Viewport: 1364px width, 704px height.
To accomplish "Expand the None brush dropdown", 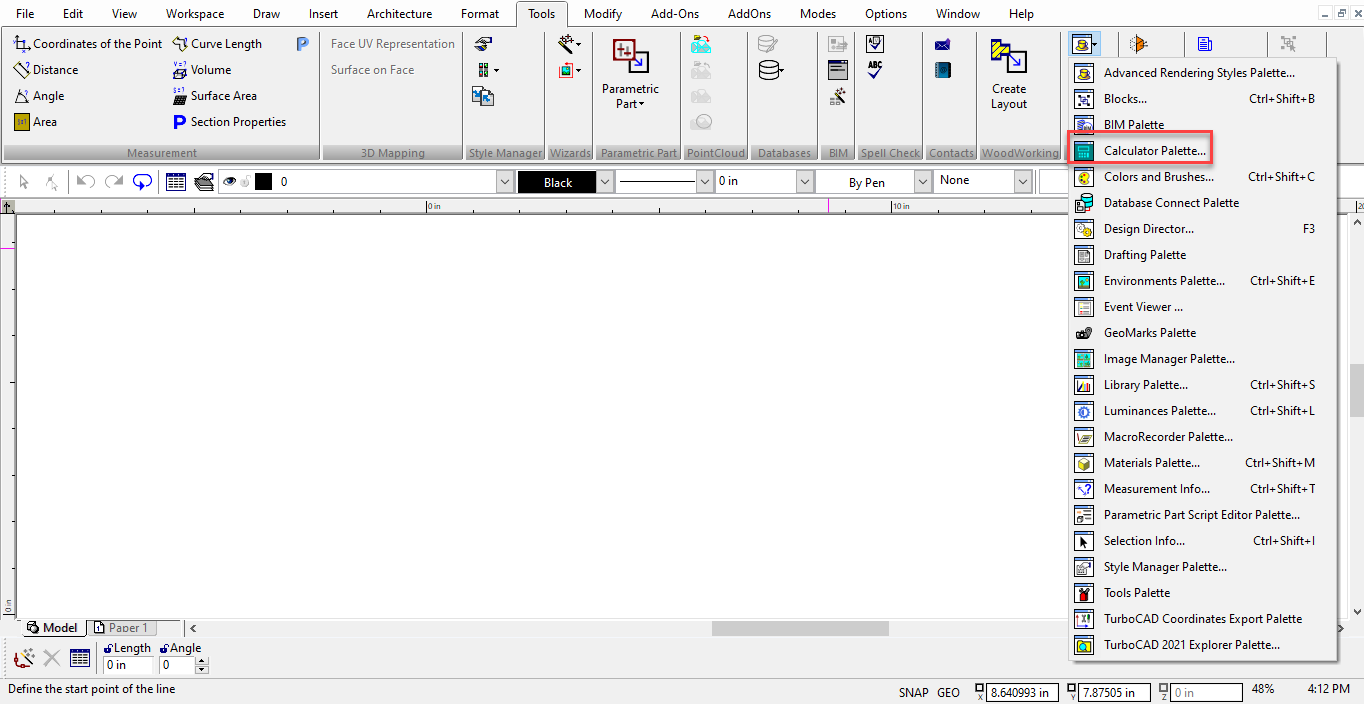I will (x=1023, y=181).
